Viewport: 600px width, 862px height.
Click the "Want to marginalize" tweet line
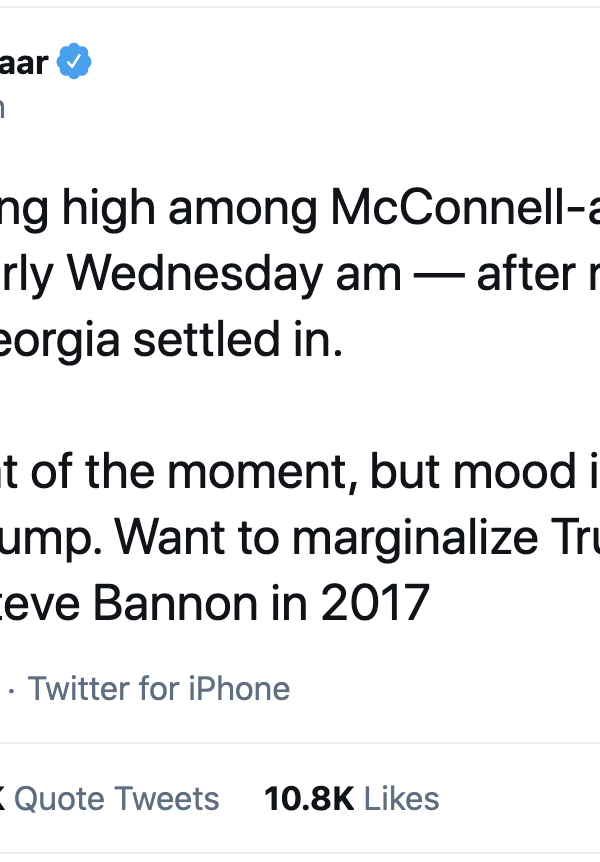click(300, 538)
